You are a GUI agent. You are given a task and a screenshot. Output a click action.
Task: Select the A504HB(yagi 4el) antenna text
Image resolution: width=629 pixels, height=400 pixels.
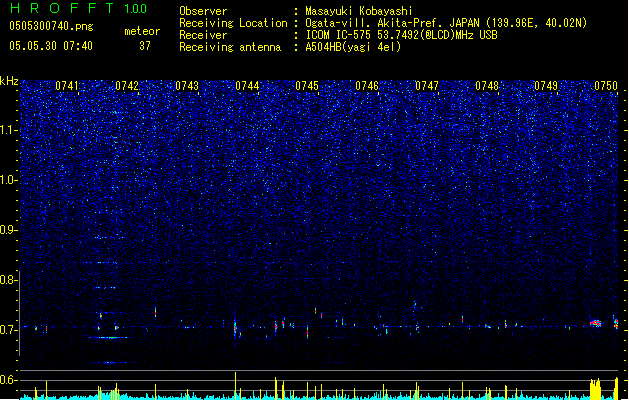click(x=353, y=47)
